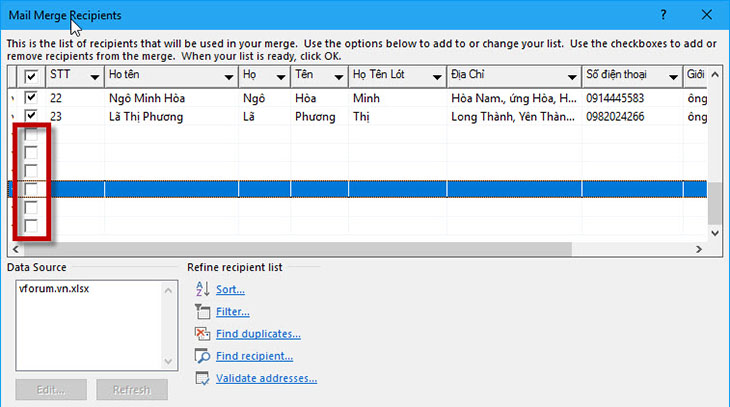This screenshot has height=407, width=730.
Task: Open the Find duplicates... link
Action: [258, 334]
